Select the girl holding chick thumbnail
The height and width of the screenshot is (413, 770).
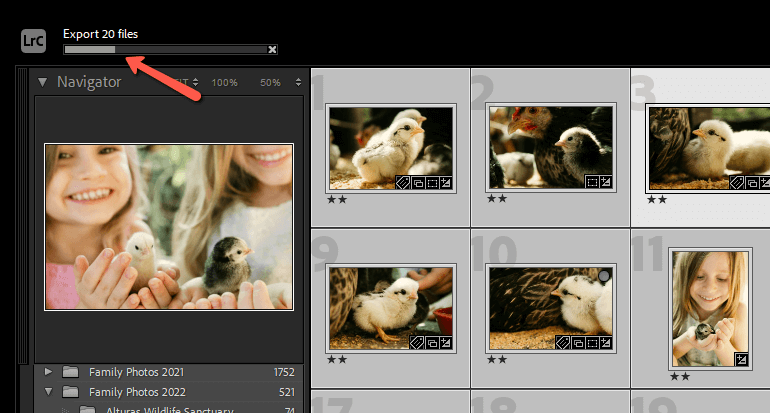pos(710,308)
